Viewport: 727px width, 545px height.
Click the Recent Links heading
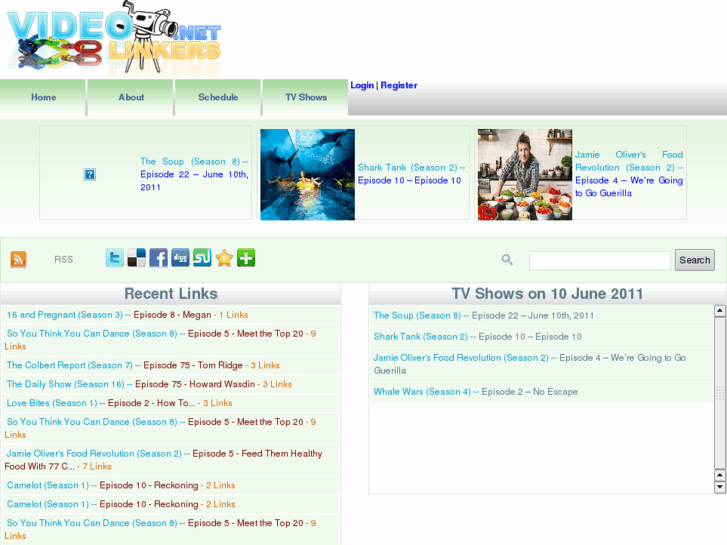pos(171,294)
